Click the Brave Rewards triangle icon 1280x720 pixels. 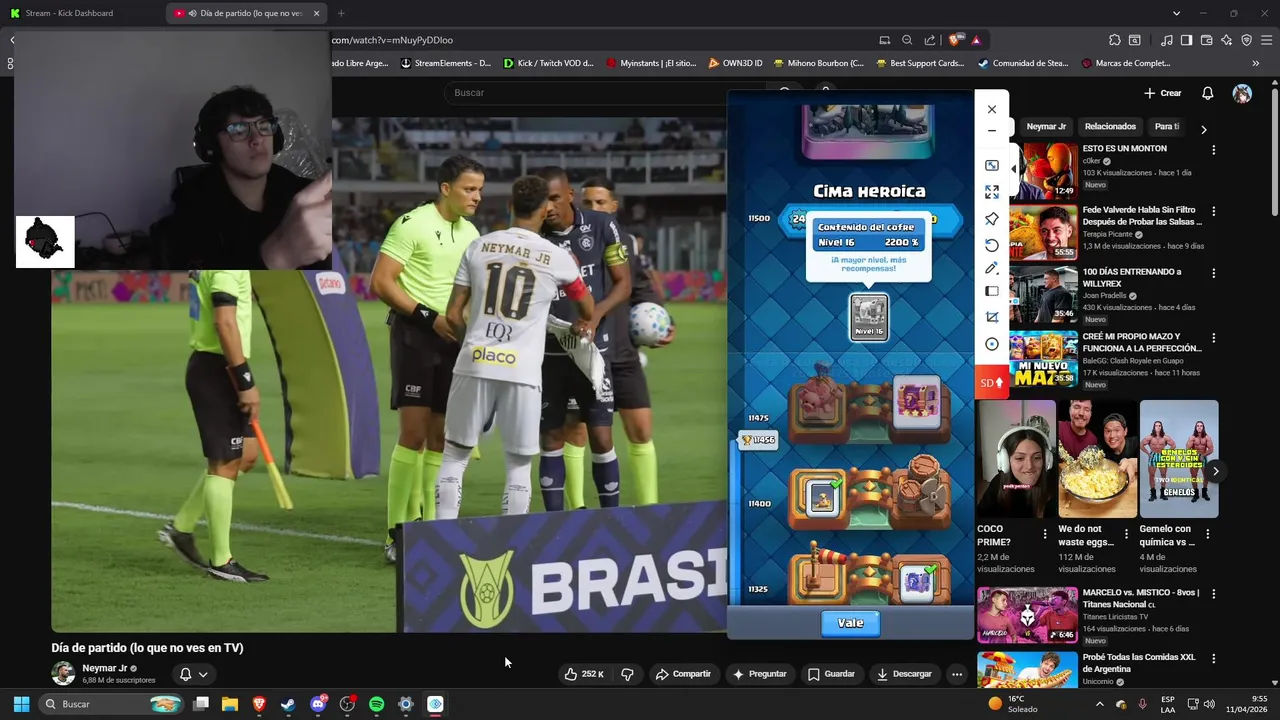[976, 40]
